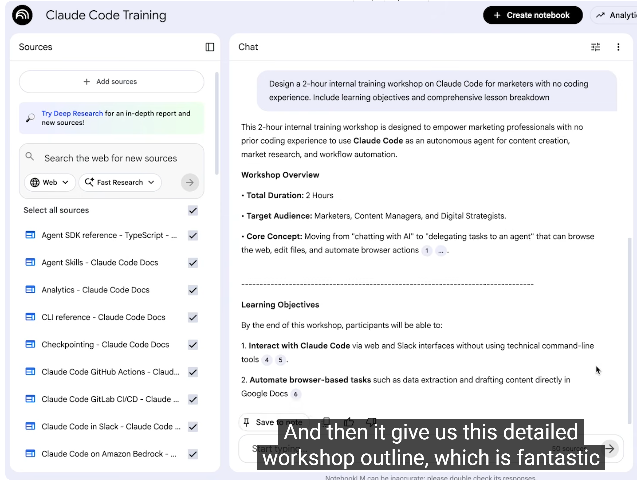Click the Chat panel scrollbar
The height and width of the screenshot is (487, 637).
click(x=630, y=331)
